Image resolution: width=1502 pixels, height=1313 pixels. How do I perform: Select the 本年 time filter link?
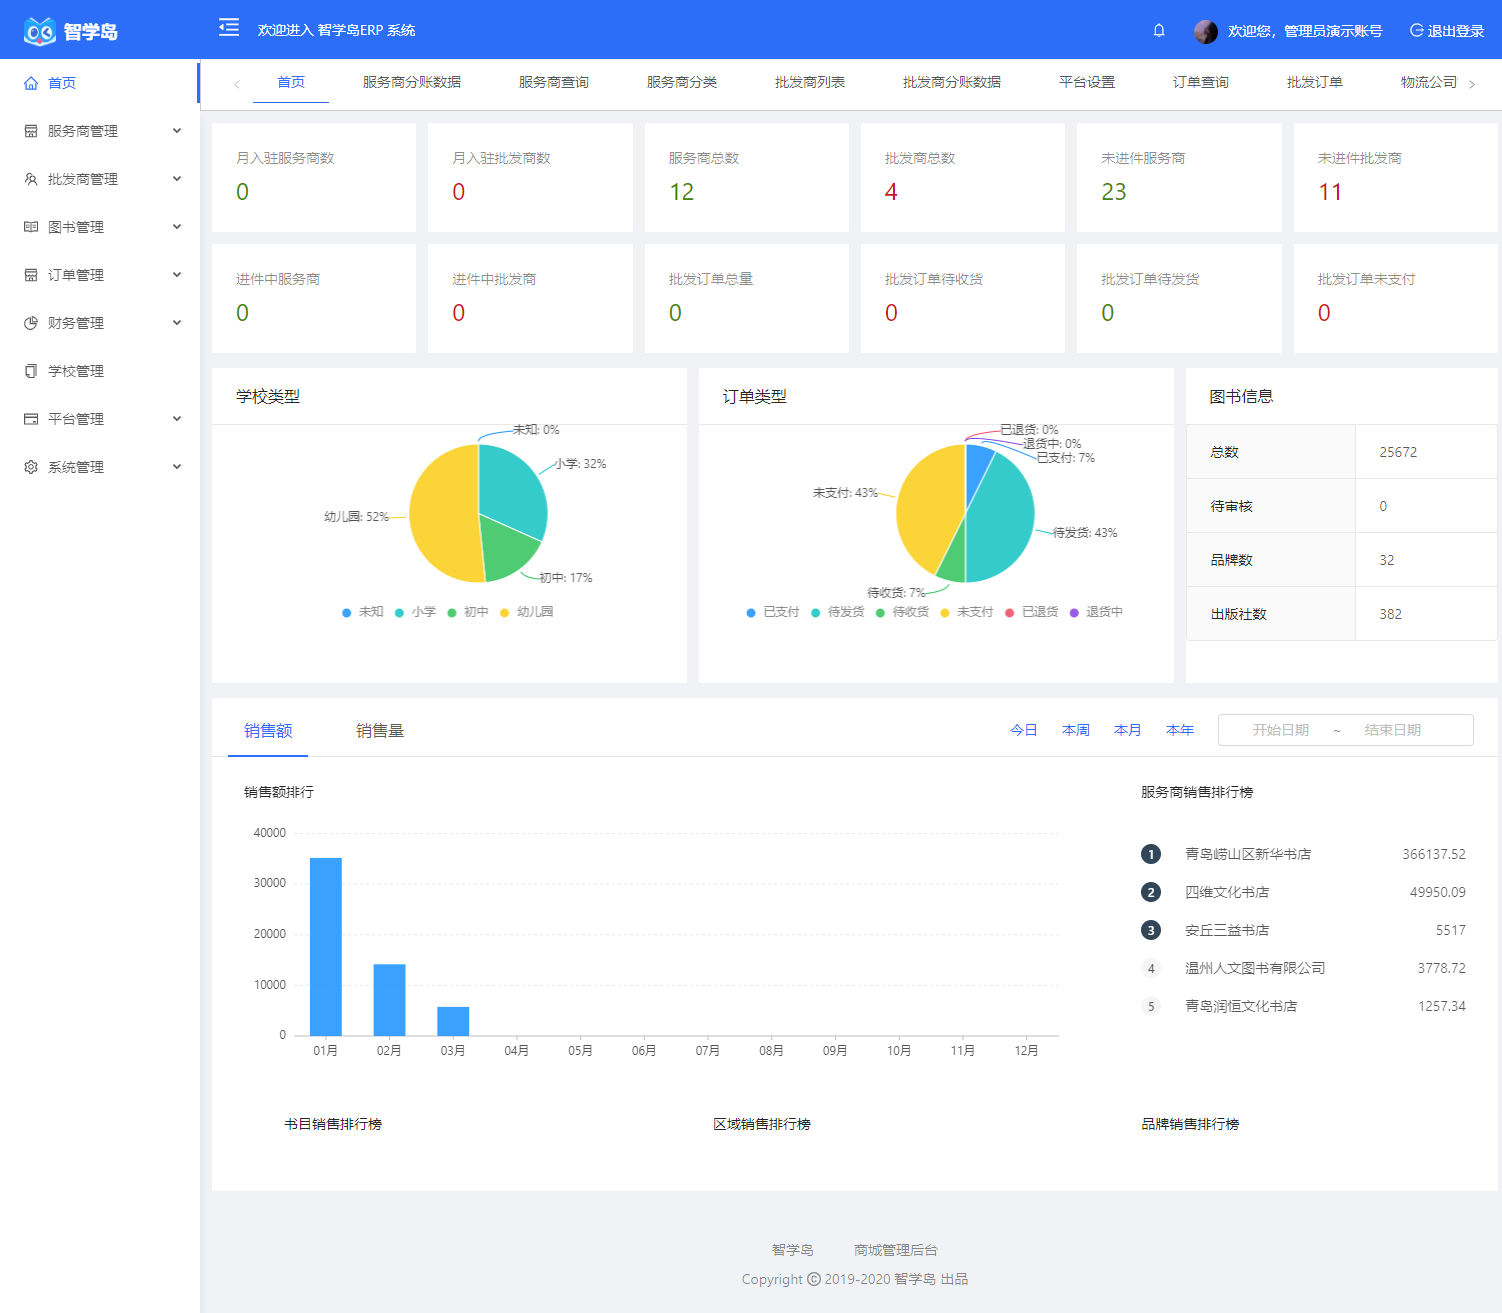[x=1179, y=730]
